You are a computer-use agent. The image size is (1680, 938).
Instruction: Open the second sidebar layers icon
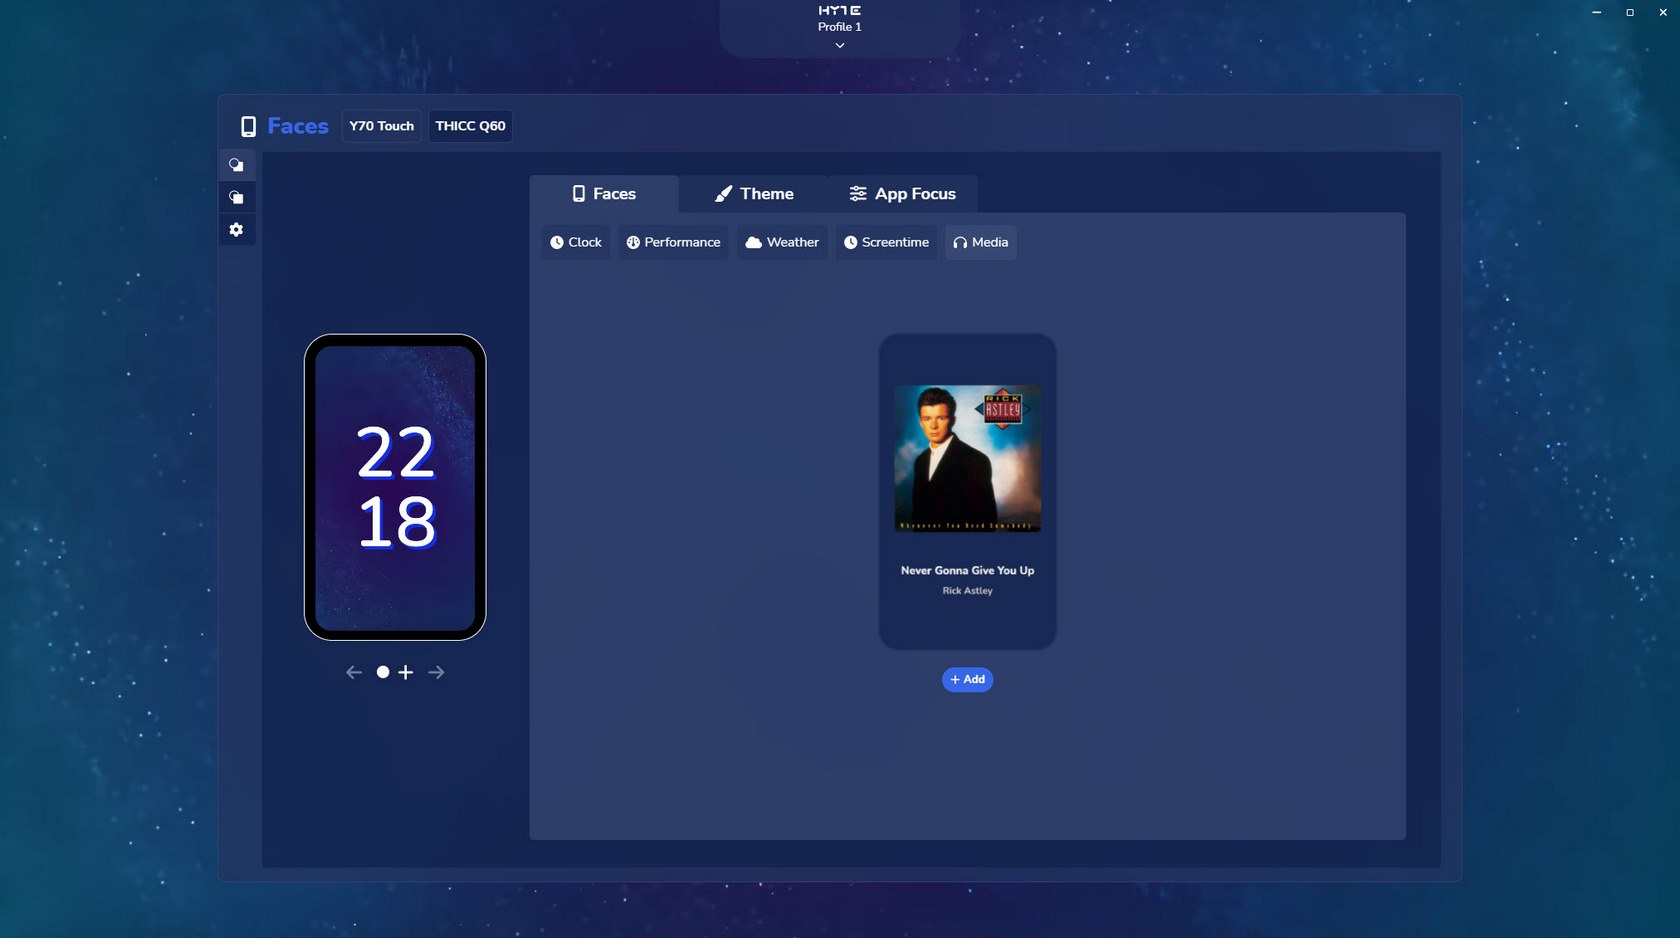tap(237, 197)
